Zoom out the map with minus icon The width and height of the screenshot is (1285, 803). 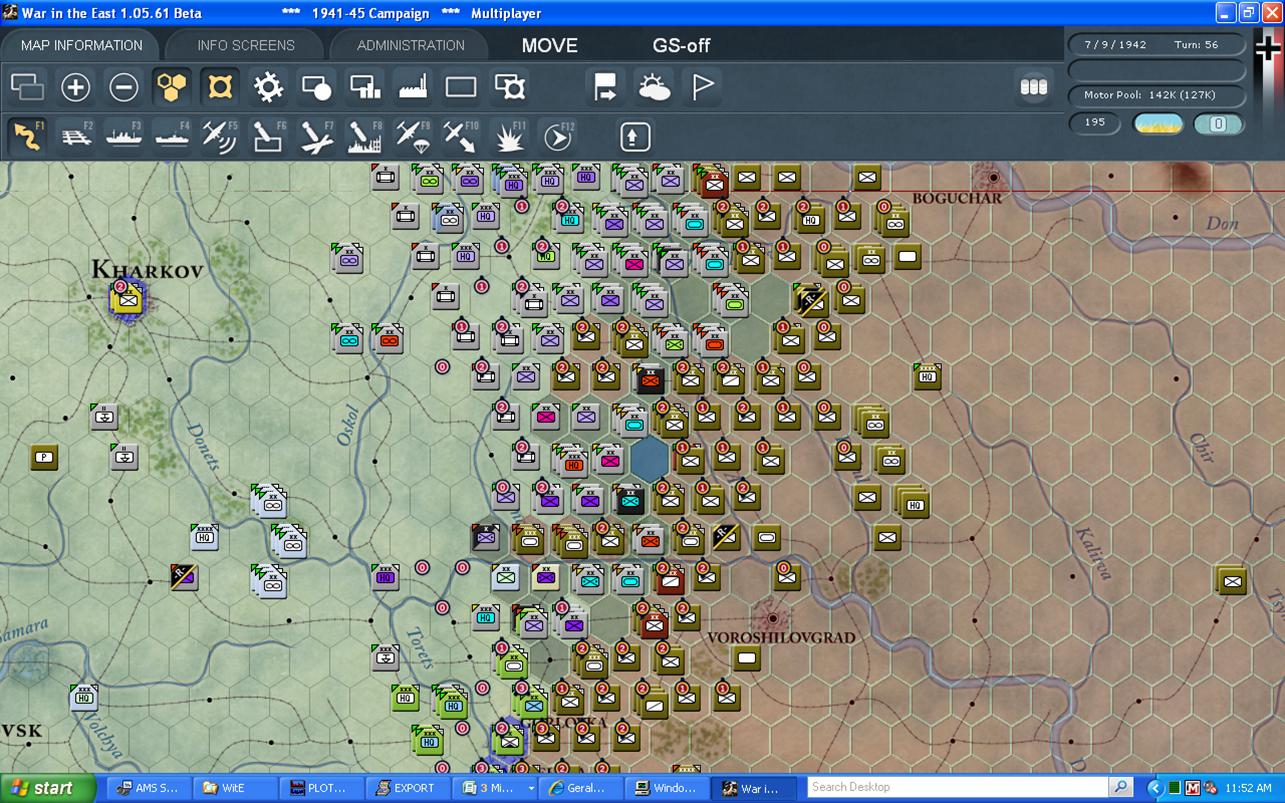pyautogui.click(x=124, y=87)
